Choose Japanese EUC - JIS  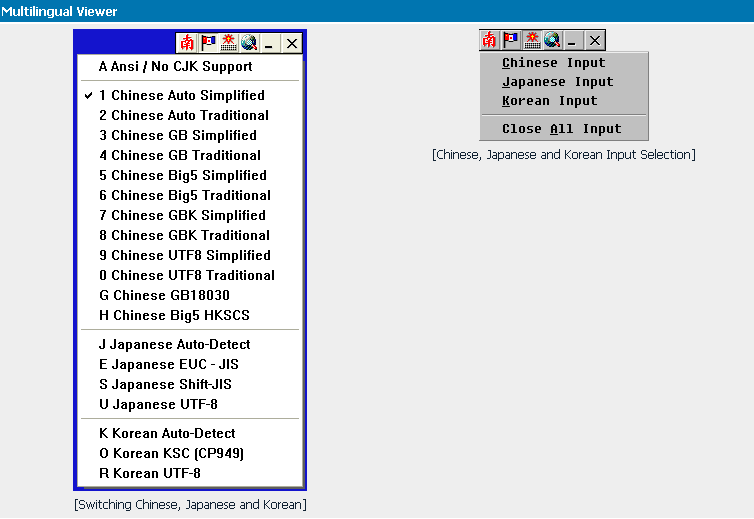(x=190, y=364)
